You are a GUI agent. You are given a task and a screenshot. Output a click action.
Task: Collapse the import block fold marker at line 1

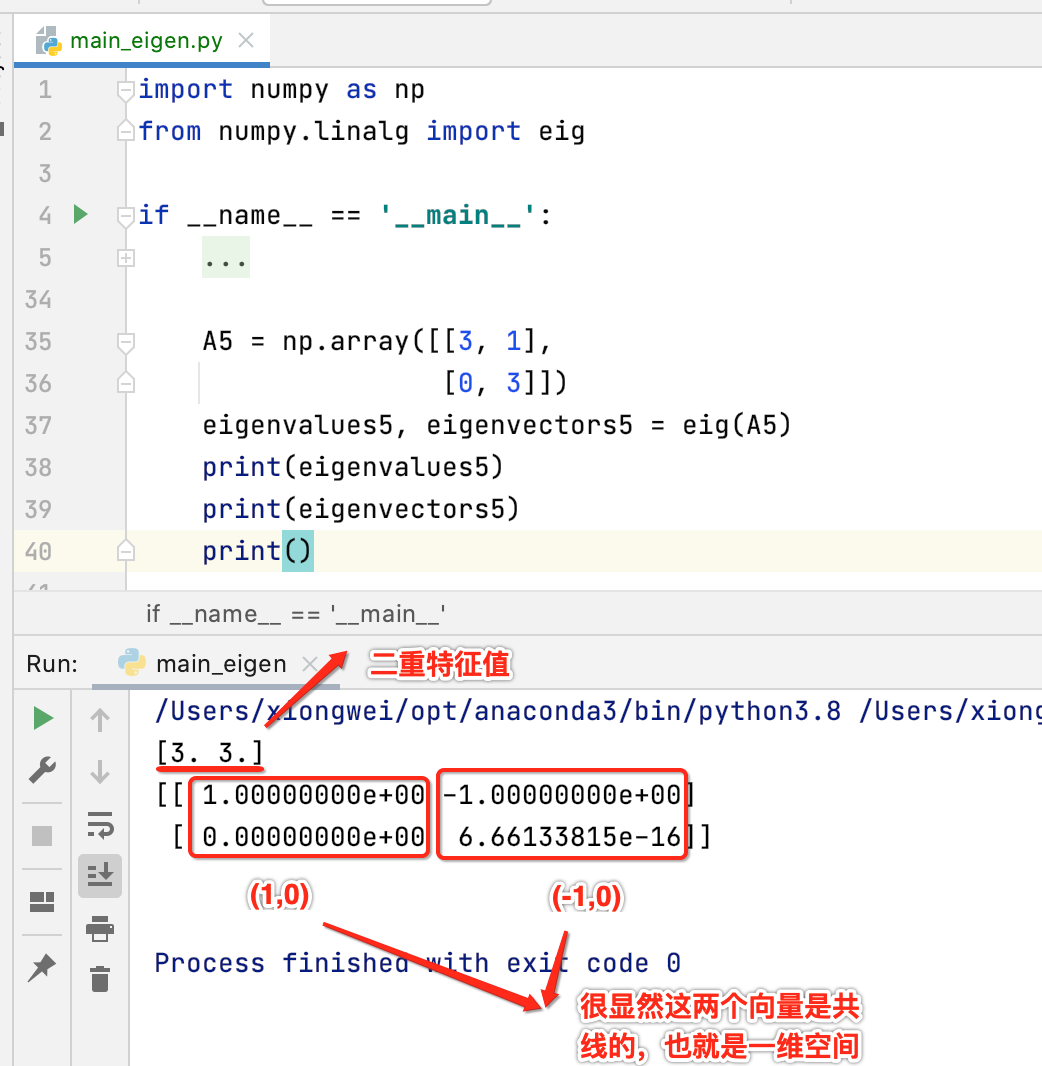click(125, 90)
